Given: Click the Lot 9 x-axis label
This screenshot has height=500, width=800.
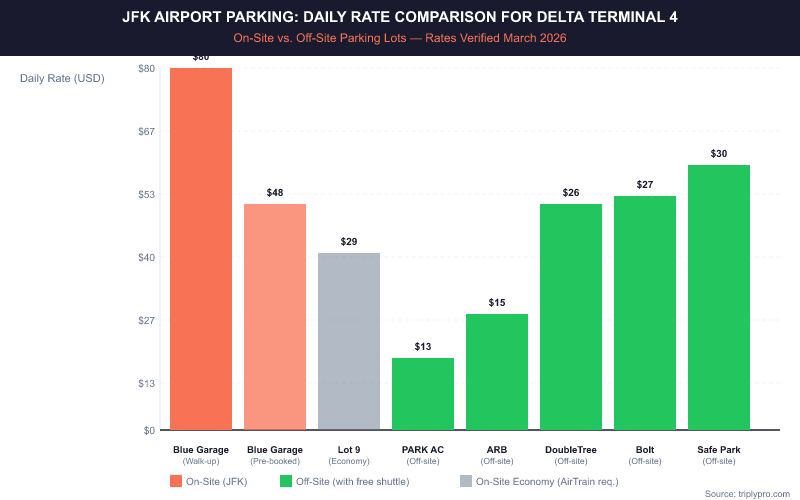Looking at the screenshot, I should pos(349,450).
